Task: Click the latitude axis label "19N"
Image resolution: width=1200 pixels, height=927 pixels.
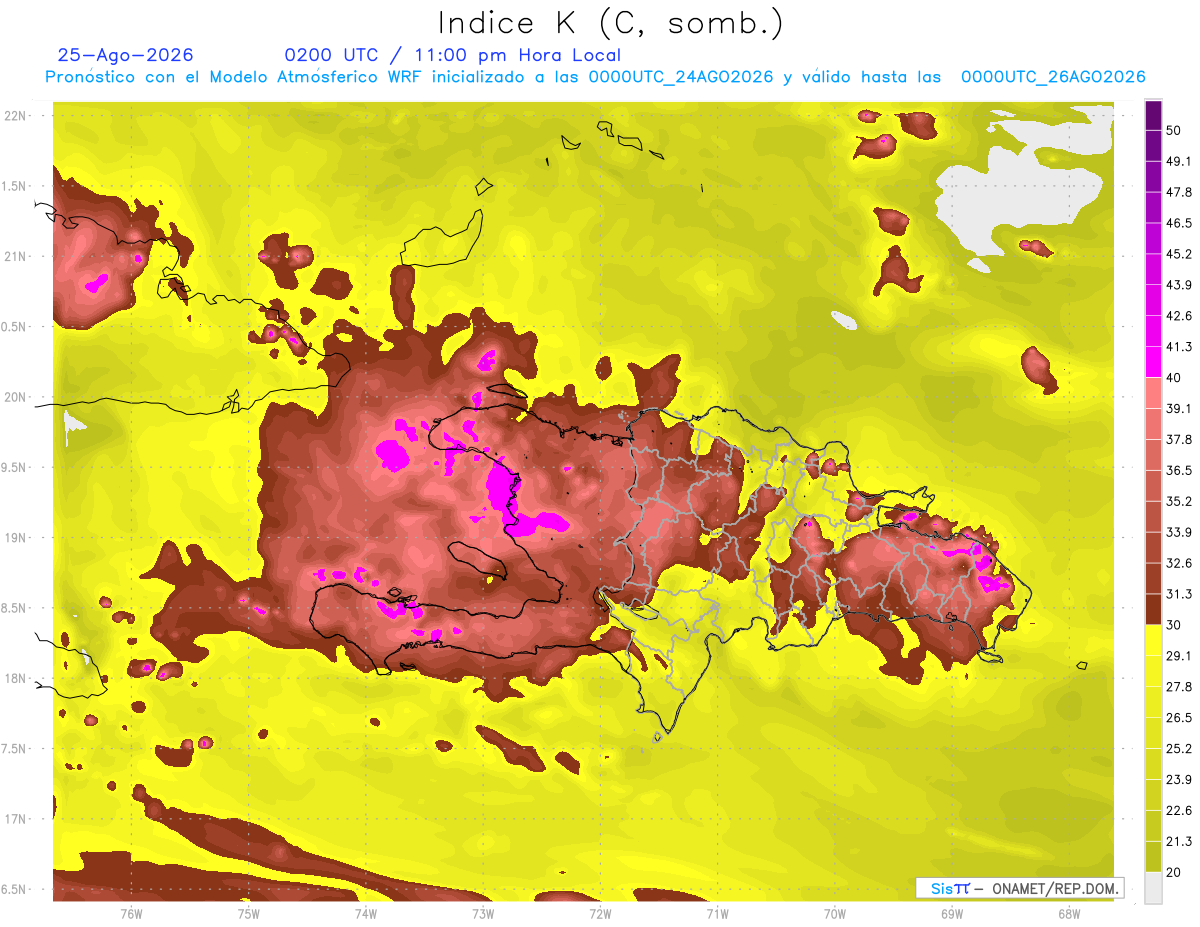Action: [16, 538]
